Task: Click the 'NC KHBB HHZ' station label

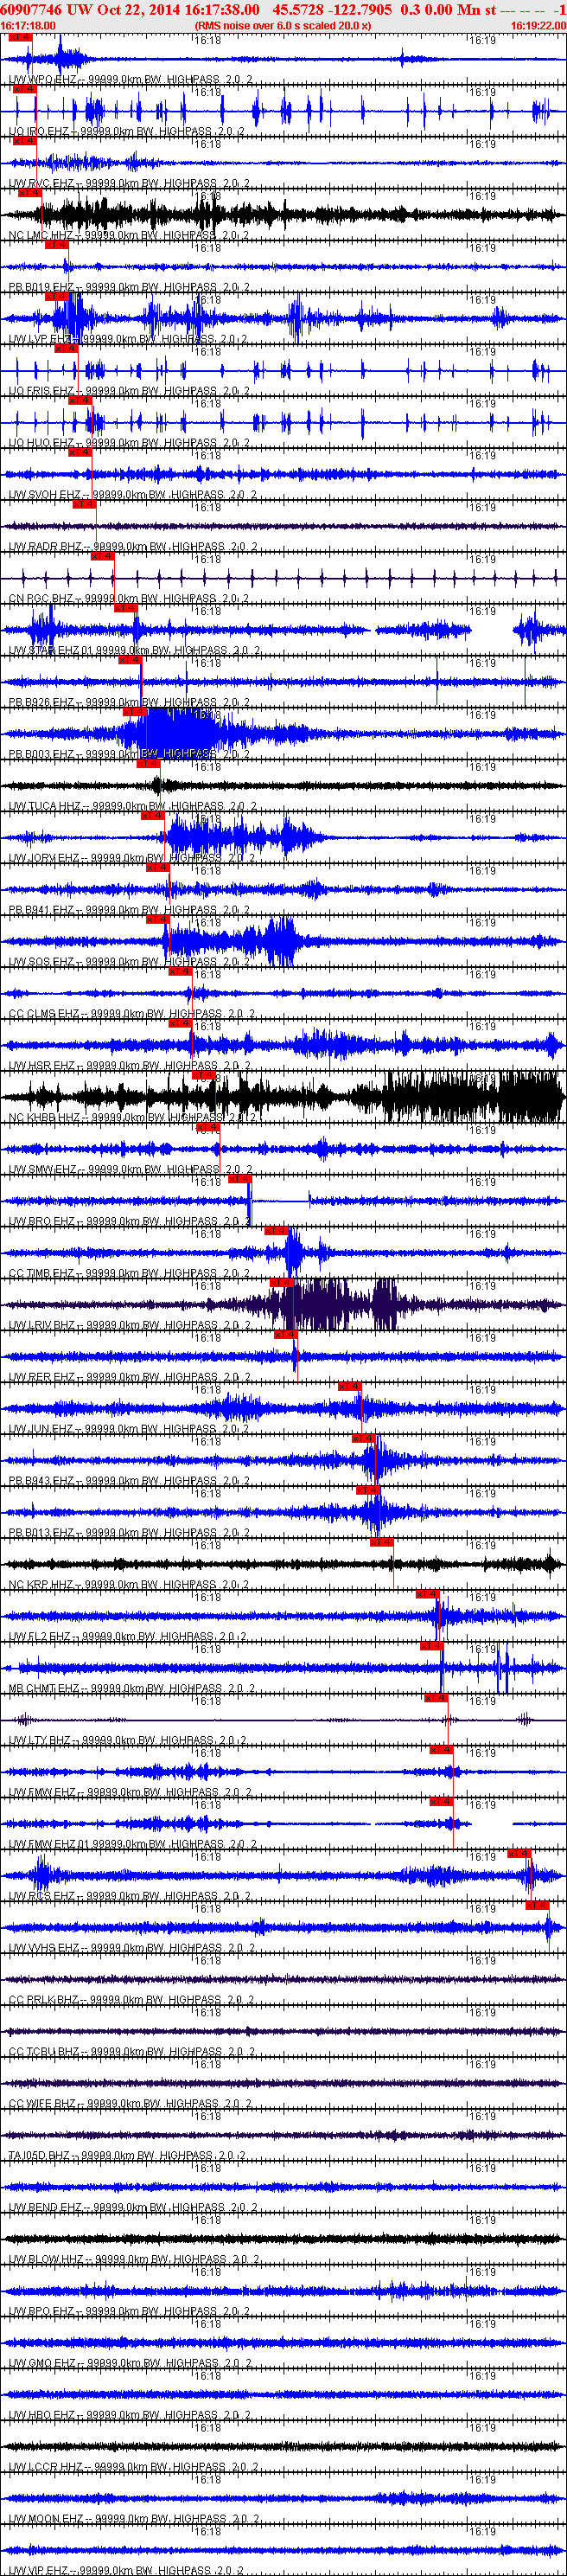Action: point(45,1118)
